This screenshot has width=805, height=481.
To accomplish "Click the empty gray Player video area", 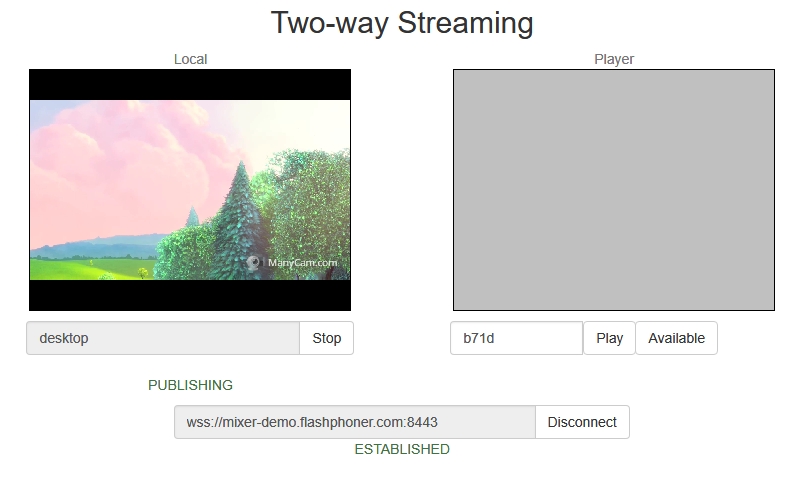I will click(614, 190).
